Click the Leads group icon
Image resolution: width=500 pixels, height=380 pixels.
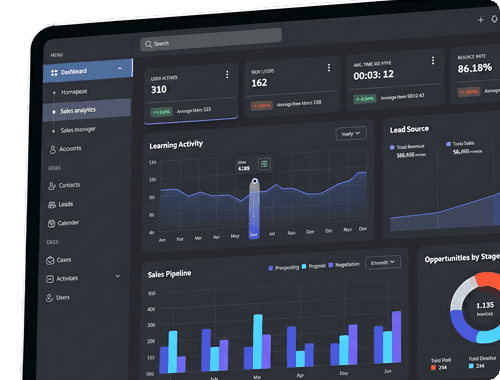(52, 205)
